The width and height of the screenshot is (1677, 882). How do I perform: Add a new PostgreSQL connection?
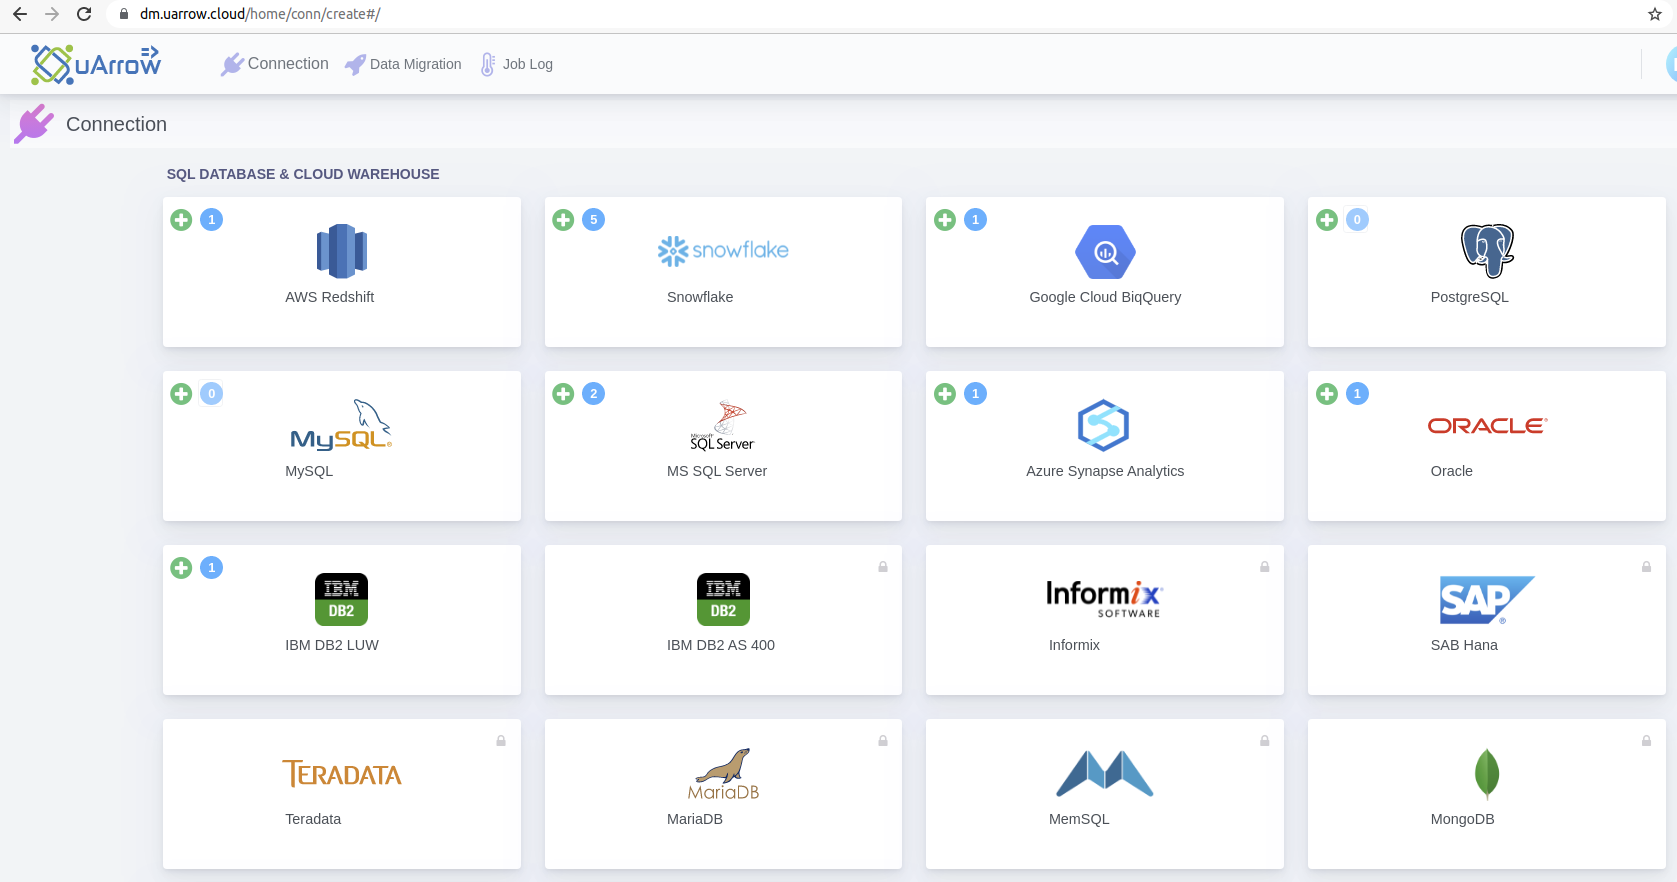1327,220
